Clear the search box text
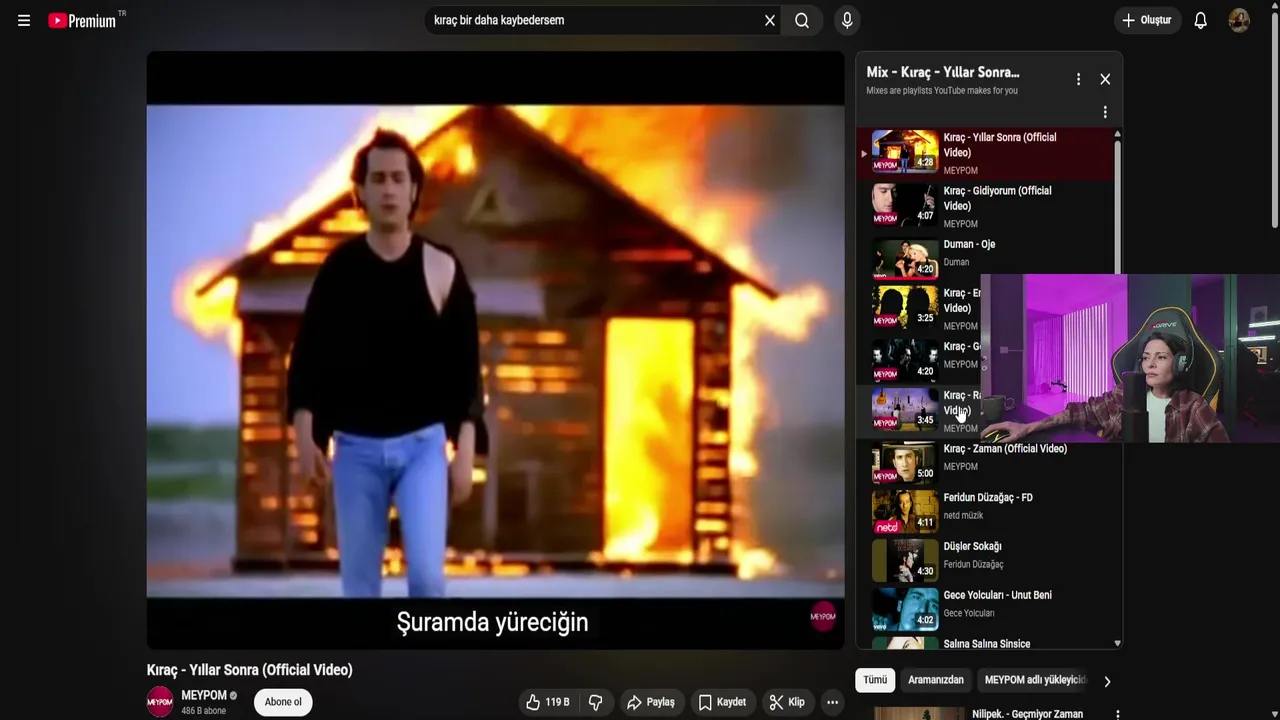The width and height of the screenshot is (1280, 720). (770, 20)
